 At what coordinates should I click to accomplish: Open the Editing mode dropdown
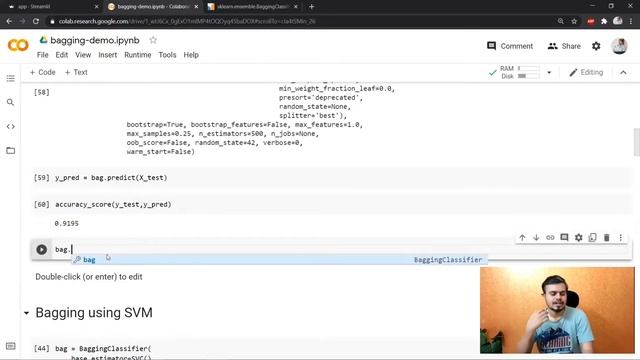point(586,72)
